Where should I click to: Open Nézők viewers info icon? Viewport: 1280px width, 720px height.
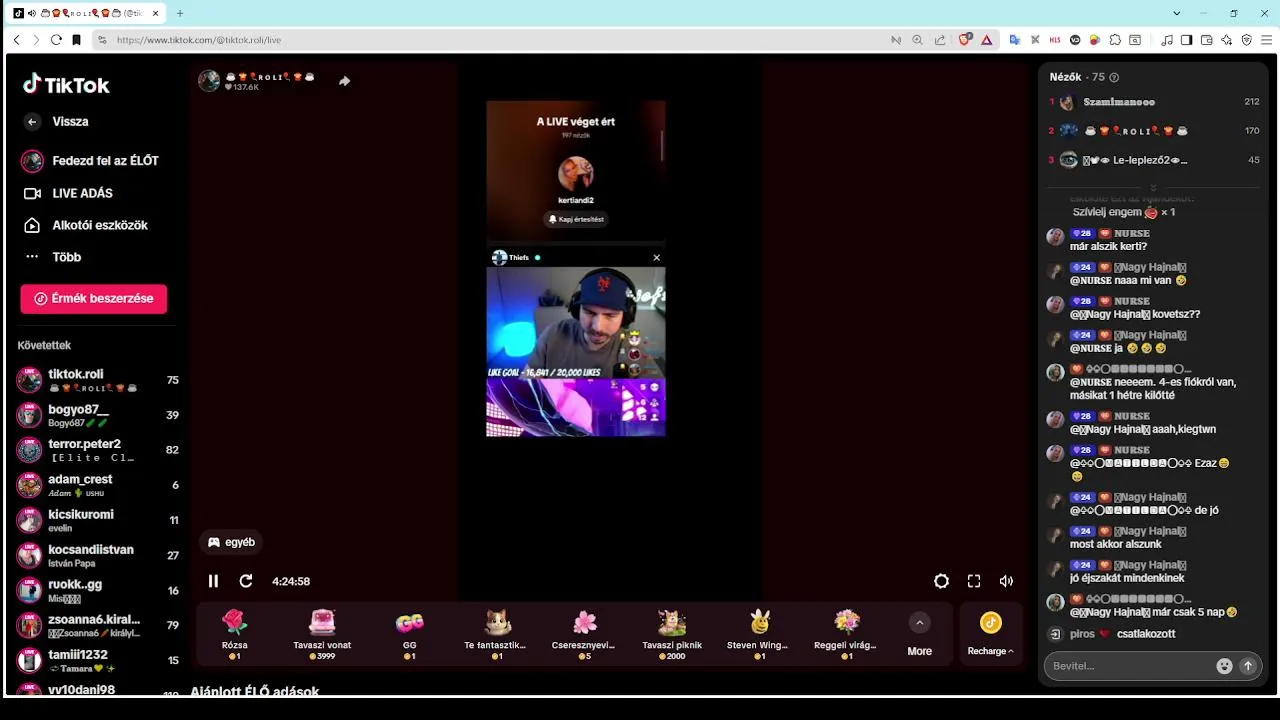pos(1114,77)
